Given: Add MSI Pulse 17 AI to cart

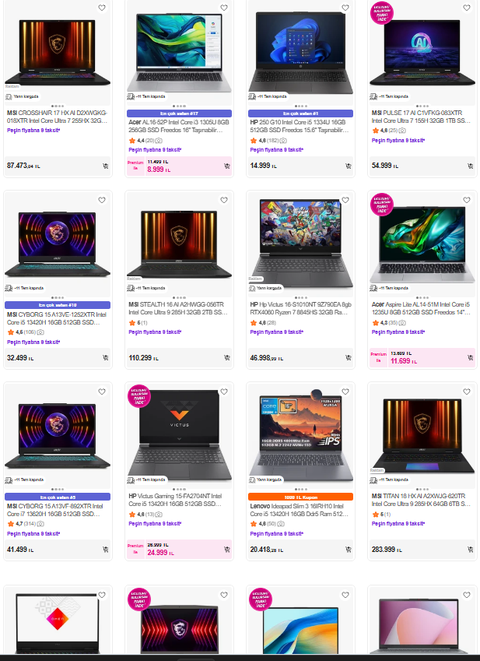Looking at the screenshot, I should (x=470, y=166).
